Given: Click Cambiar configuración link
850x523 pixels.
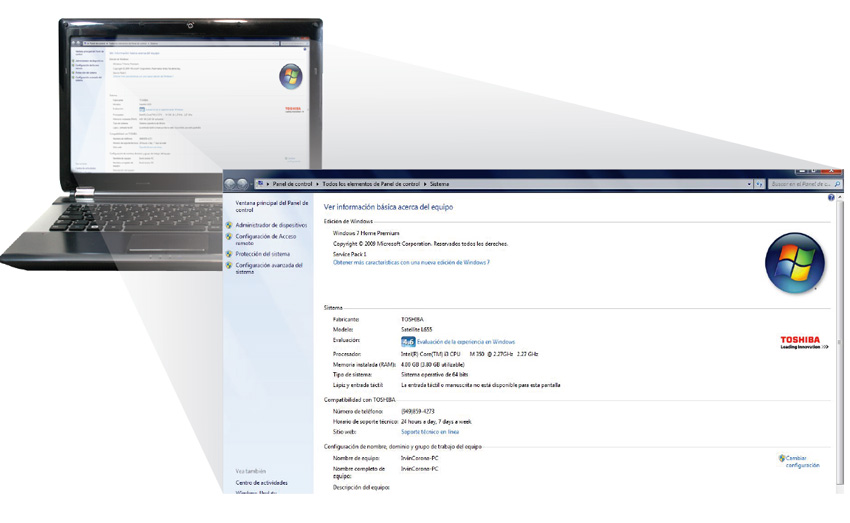Looking at the screenshot, I should (x=803, y=462).
